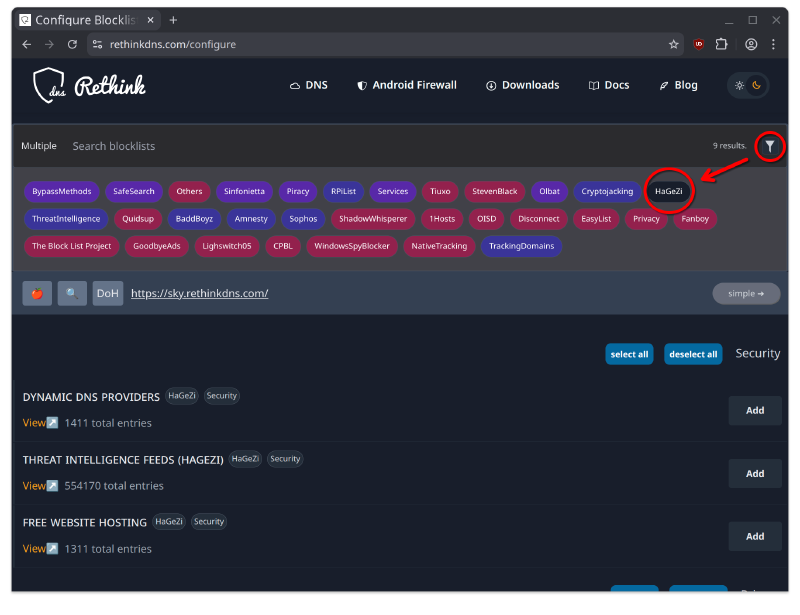Click the apple icon button
The image size is (800, 615).
coord(37,293)
